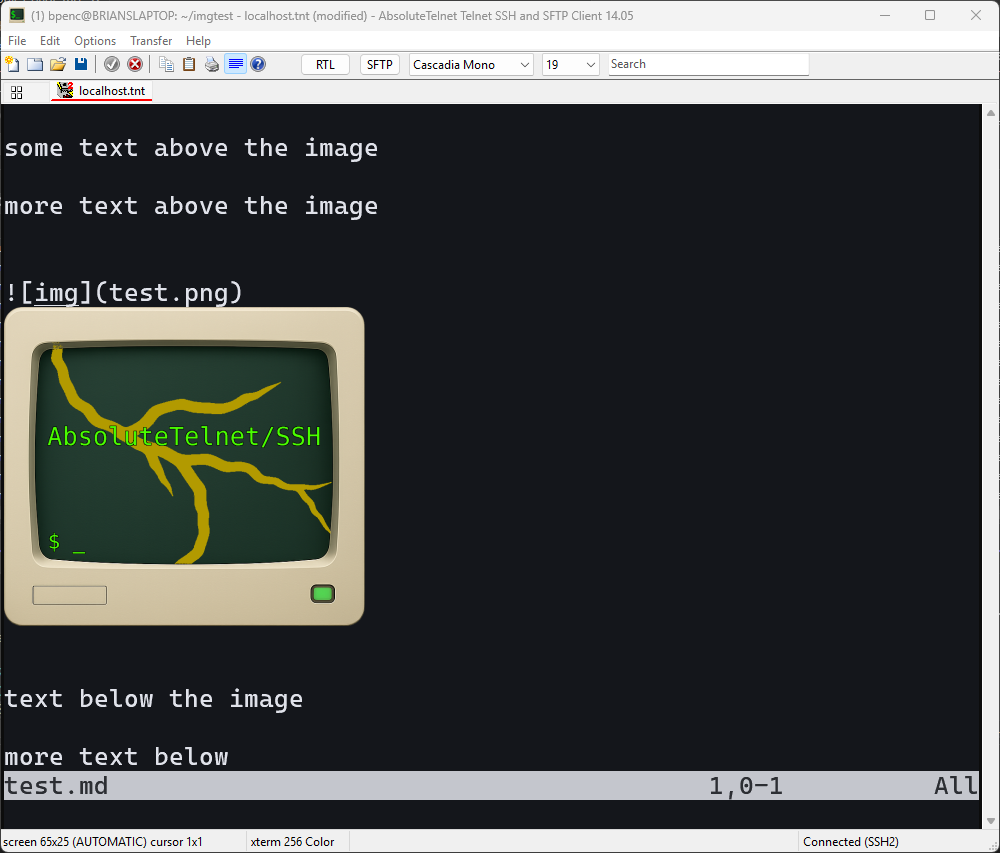Open the Options menu

pyautogui.click(x=95, y=41)
